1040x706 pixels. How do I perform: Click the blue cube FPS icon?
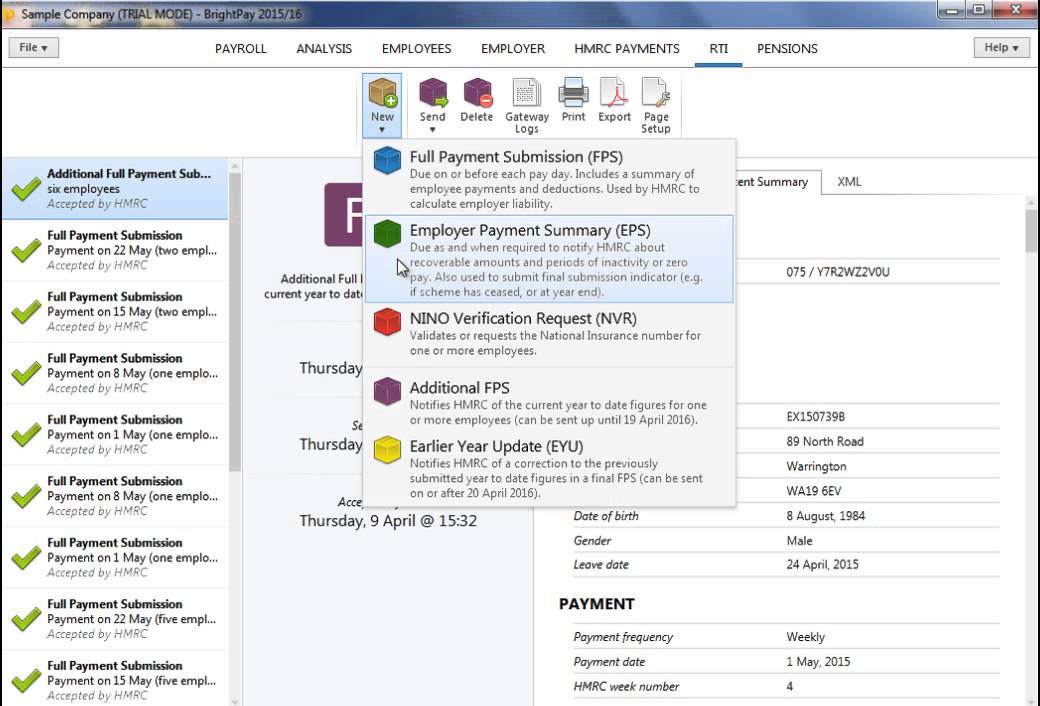click(387, 161)
